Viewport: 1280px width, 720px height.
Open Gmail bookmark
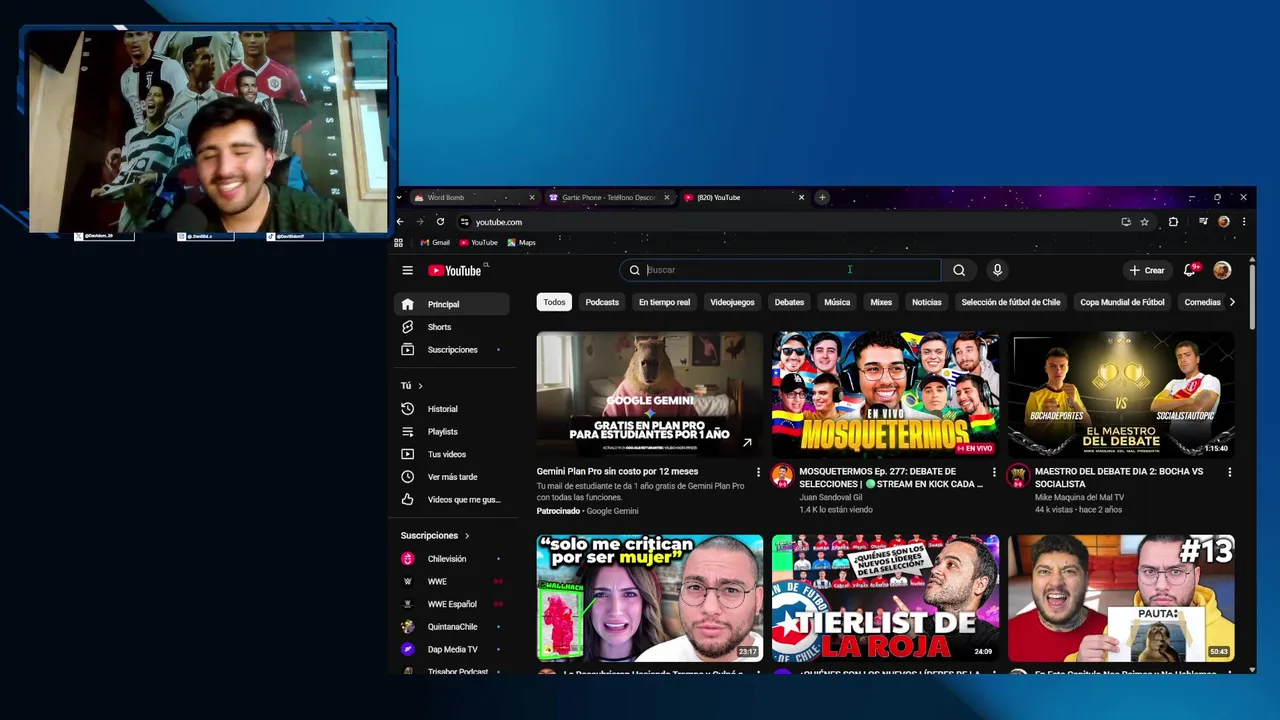click(435, 242)
